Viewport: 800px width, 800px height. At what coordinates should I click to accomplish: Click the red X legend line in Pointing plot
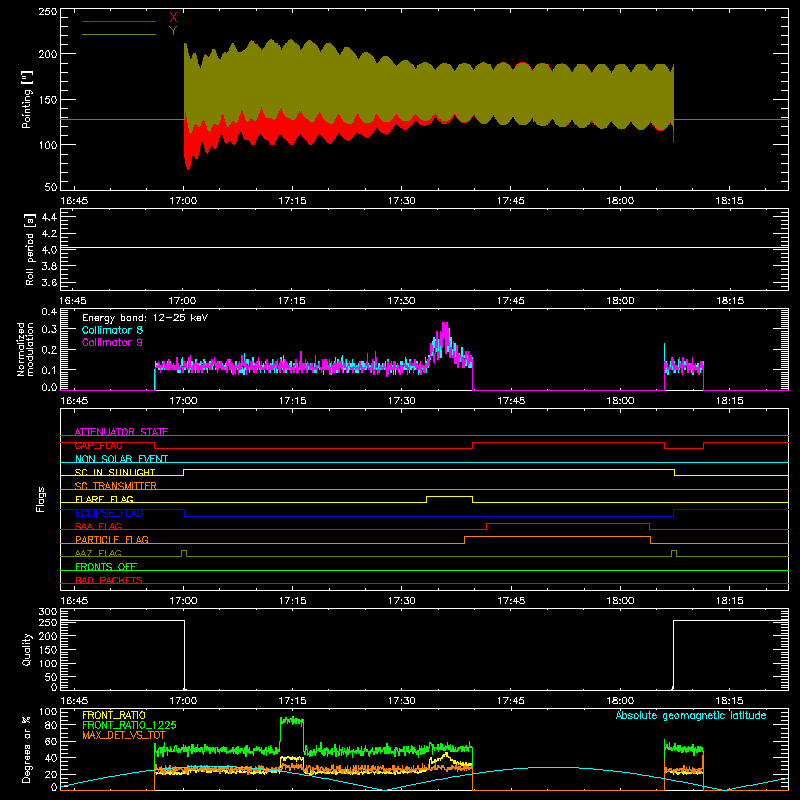(119, 21)
